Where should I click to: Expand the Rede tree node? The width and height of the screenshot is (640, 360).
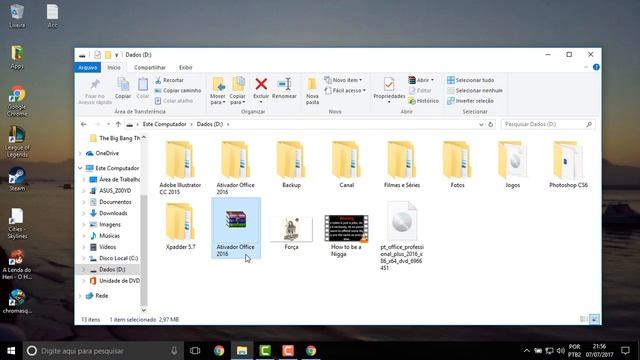(x=80, y=296)
